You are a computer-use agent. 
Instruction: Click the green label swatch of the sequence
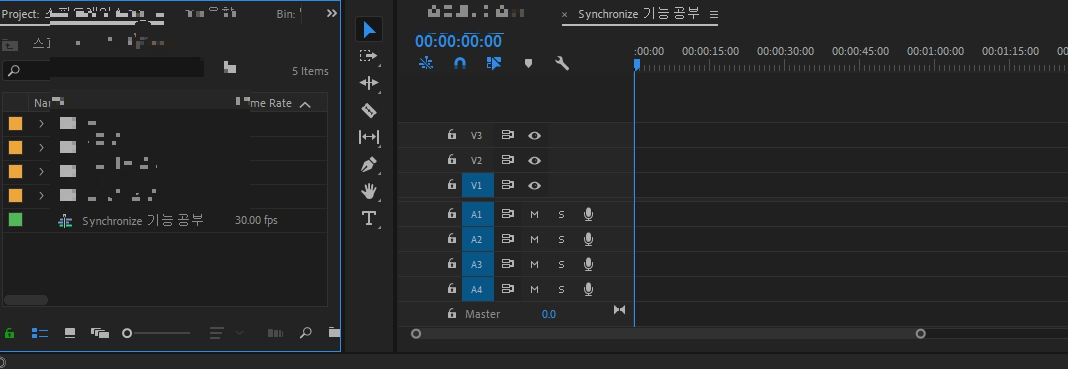click(x=15, y=219)
